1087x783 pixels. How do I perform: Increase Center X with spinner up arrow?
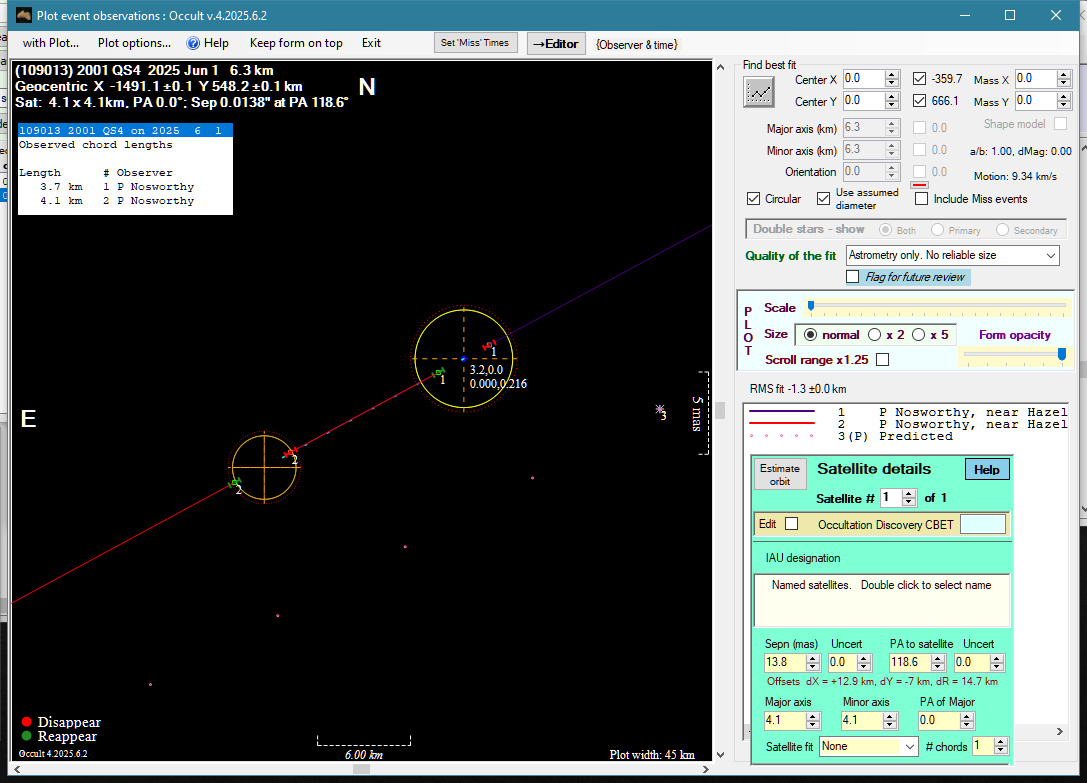892,75
